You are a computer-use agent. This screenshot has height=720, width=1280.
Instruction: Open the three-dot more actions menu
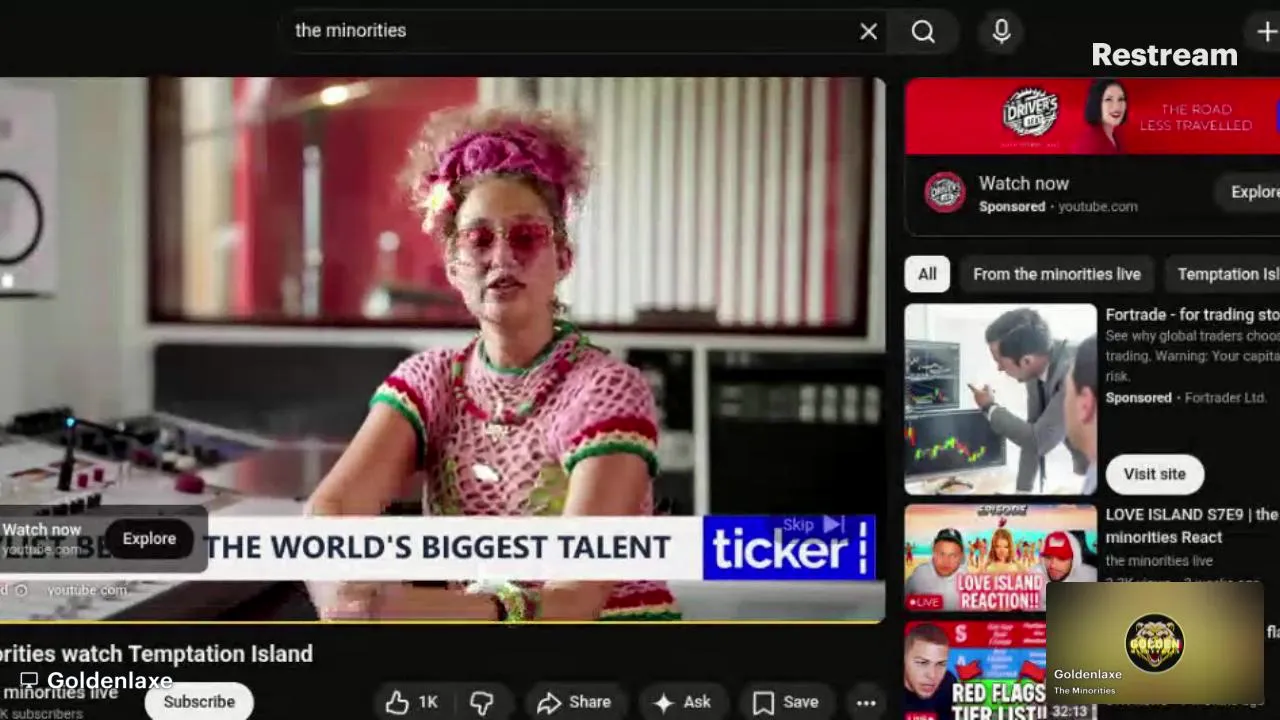tap(866, 703)
